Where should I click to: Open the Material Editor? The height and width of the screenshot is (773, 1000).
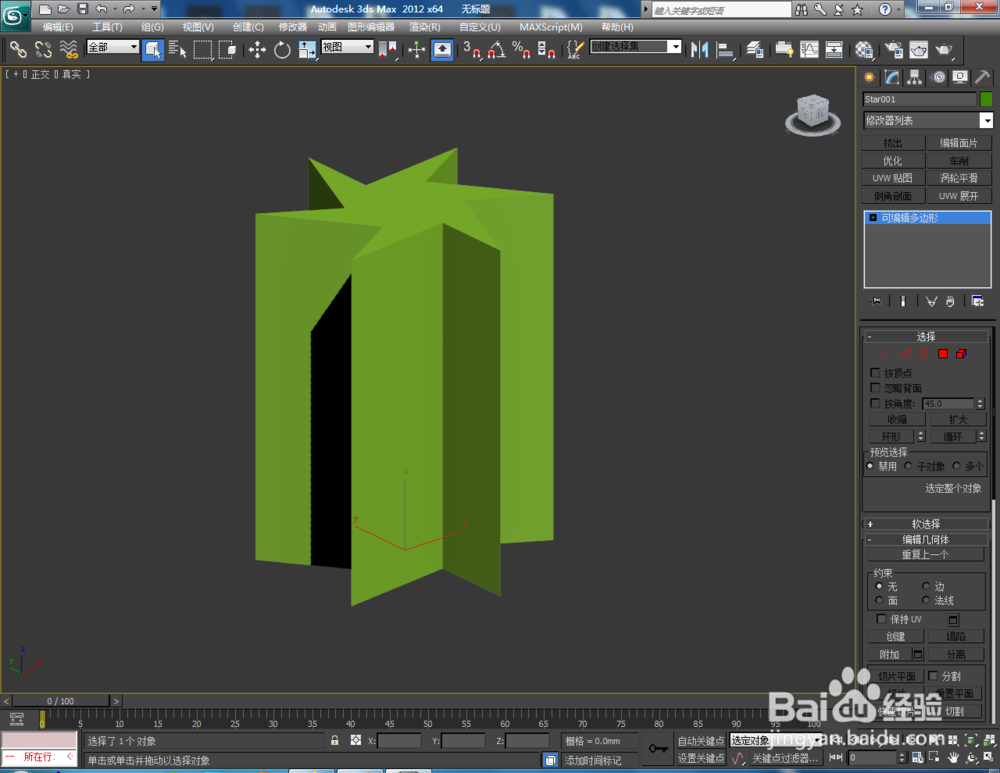864,49
